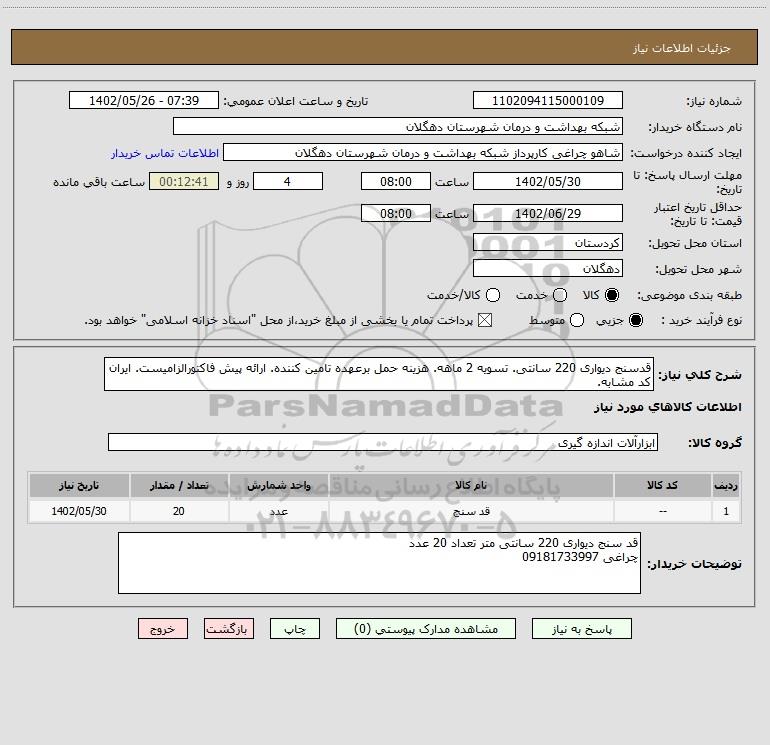Toggle Islamic treasury payment checkbox

point(485,320)
